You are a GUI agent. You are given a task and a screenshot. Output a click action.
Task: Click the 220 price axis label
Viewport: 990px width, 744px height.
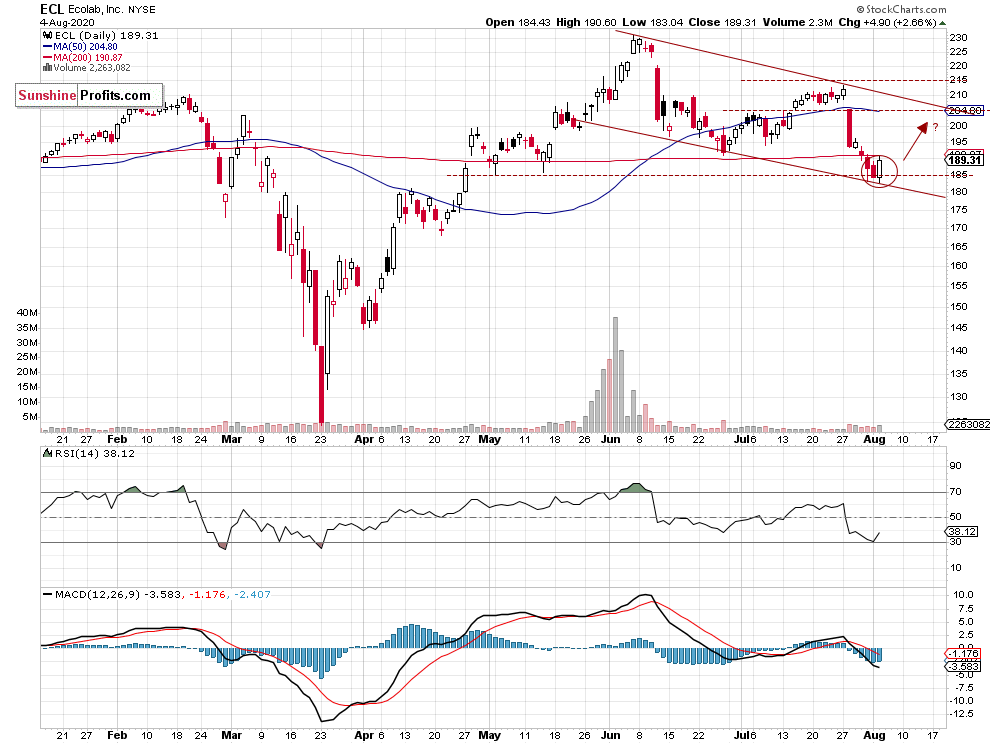tap(958, 66)
